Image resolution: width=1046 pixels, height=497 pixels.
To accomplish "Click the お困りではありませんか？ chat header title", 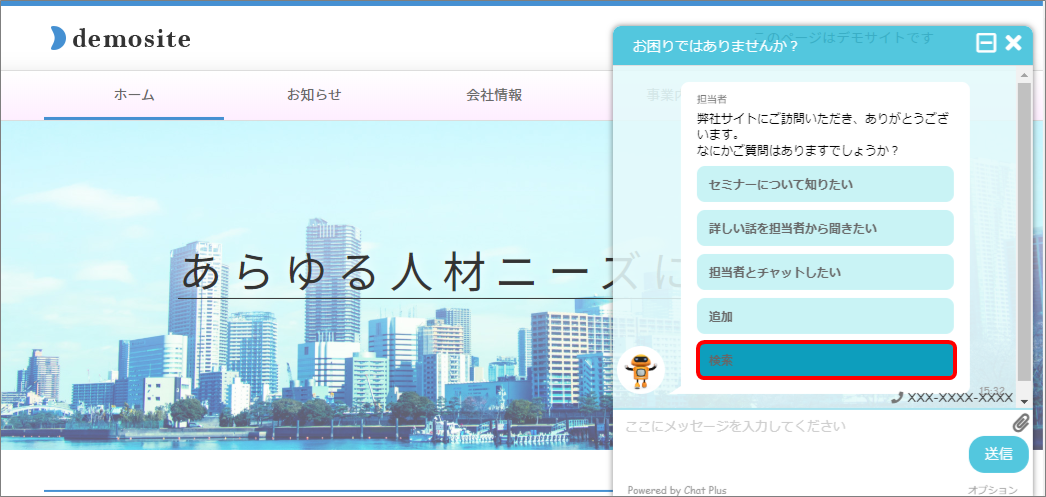I will click(x=715, y=46).
